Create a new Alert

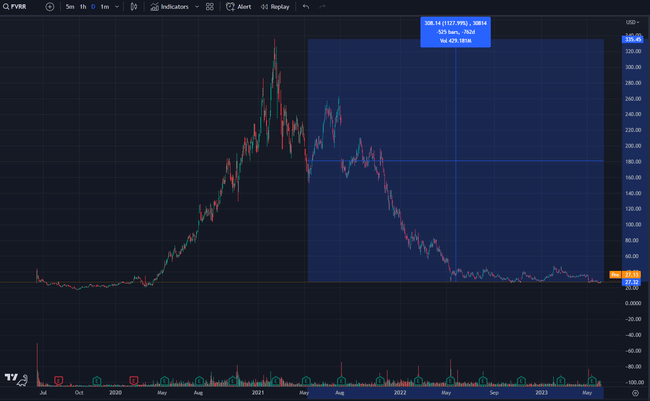pos(238,6)
